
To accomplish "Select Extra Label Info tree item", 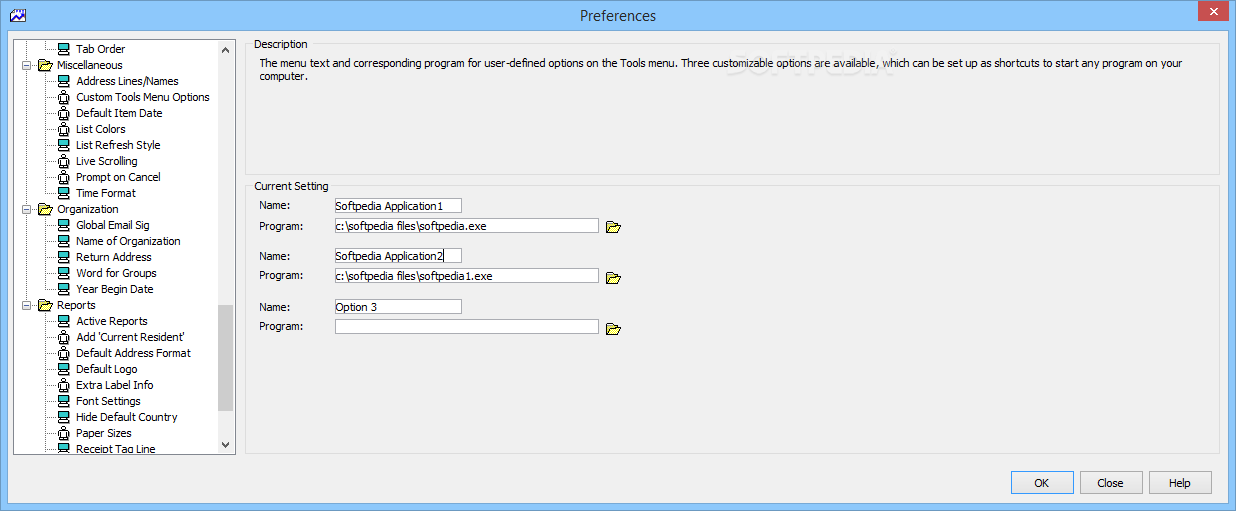I will point(115,385).
